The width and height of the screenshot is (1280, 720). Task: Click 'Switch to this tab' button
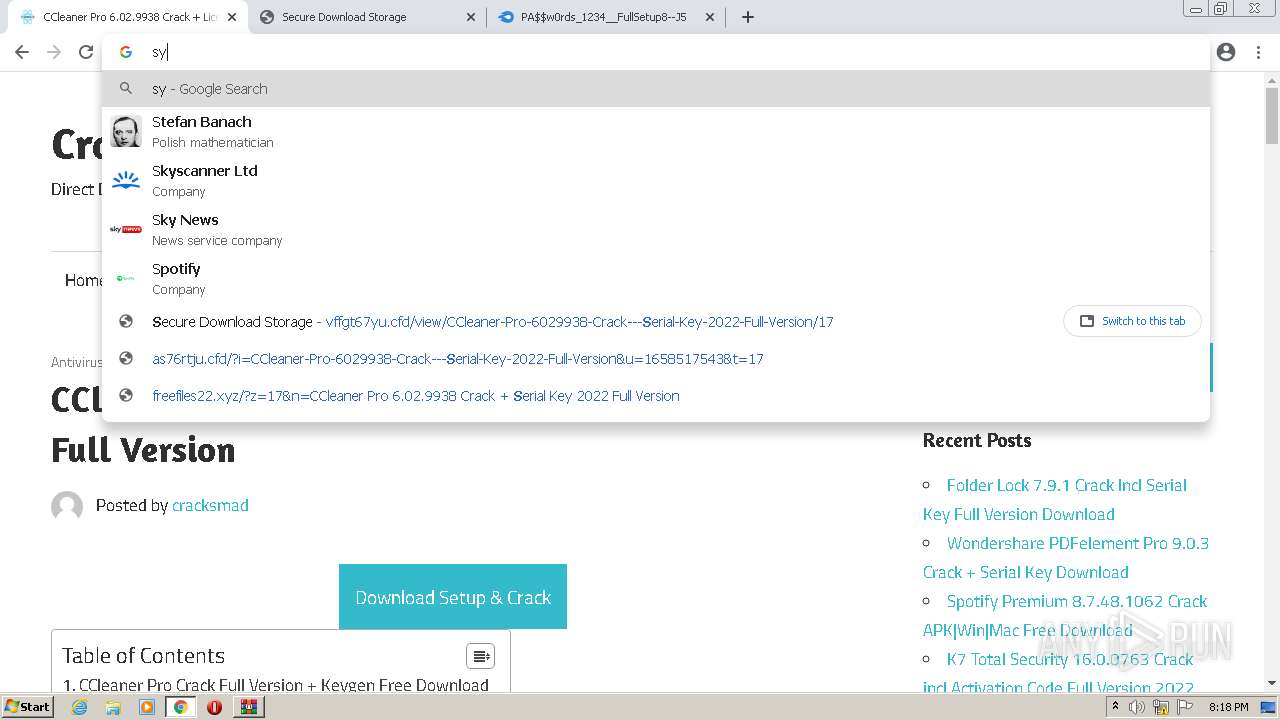tap(1132, 321)
